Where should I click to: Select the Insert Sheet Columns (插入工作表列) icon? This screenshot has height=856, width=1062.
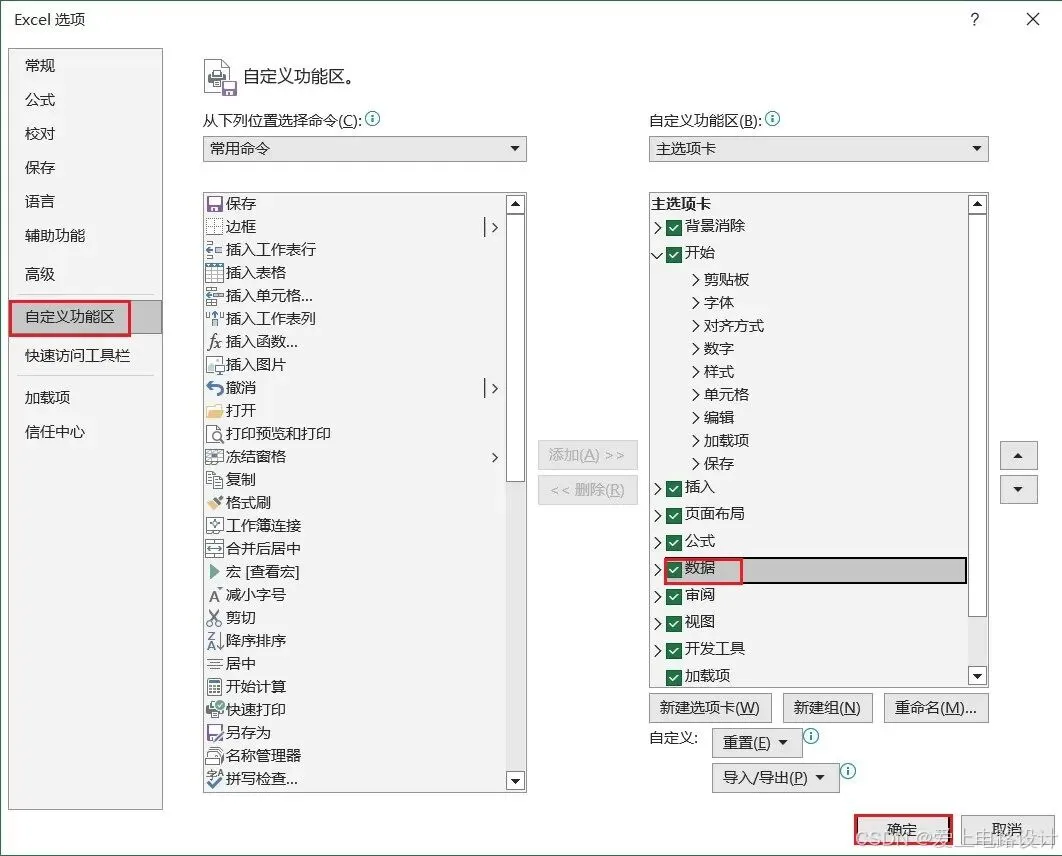215,319
